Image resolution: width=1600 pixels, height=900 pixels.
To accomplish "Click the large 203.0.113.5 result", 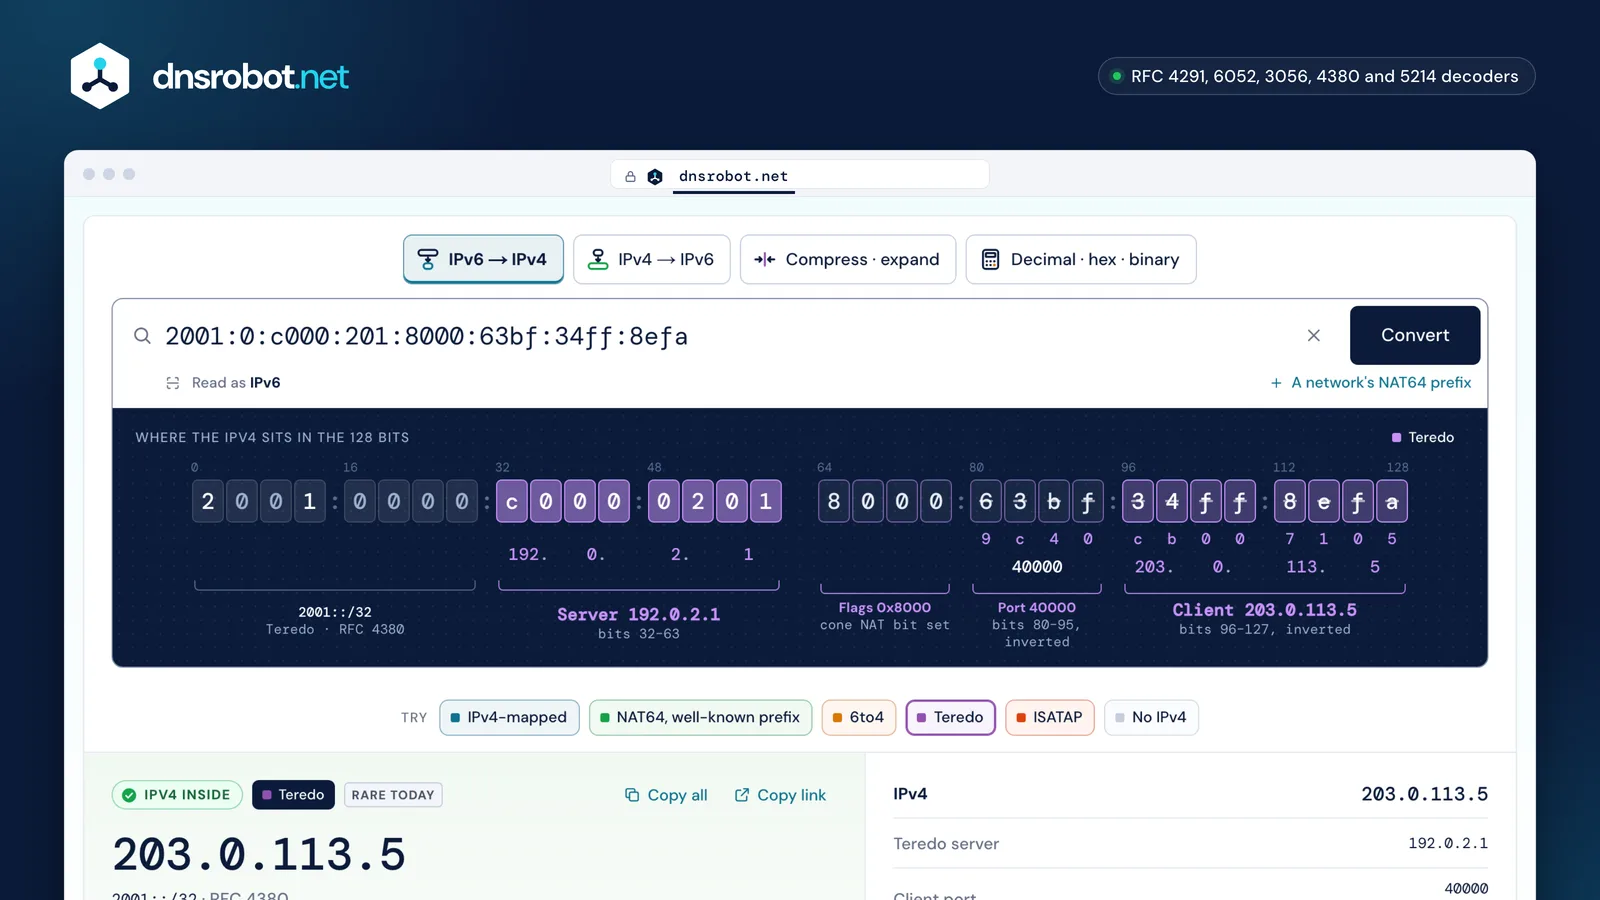I will pyautogui.click(x=259, y=855).
